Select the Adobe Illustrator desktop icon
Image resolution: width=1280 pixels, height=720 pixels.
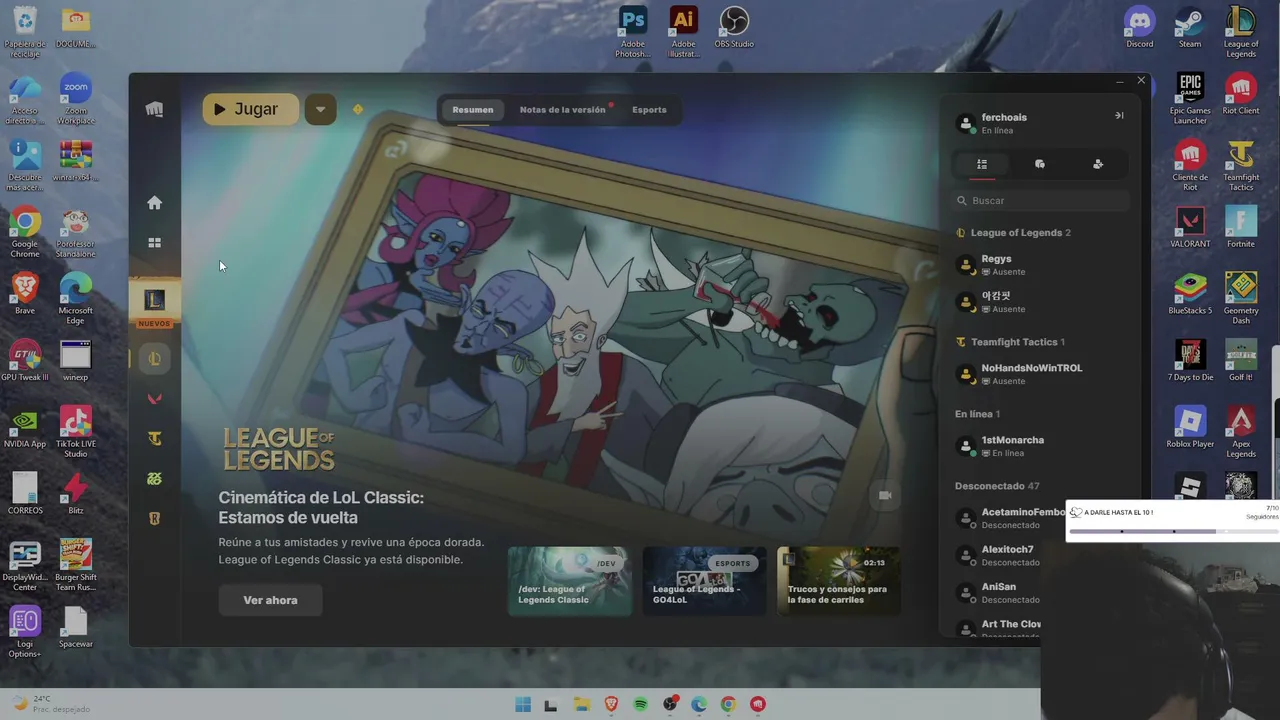[684, 33]
